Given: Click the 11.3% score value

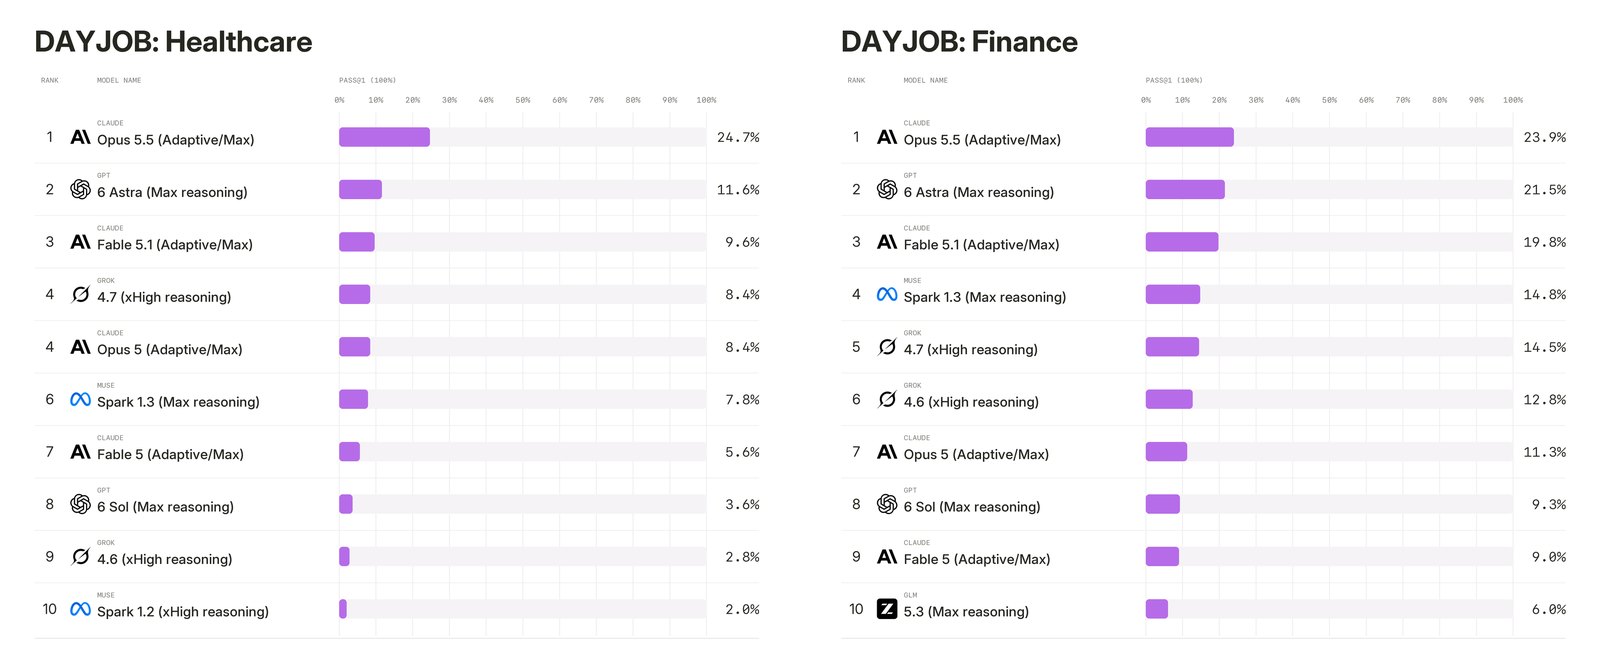Looking at the screenshot, I should pos(1545,452).
